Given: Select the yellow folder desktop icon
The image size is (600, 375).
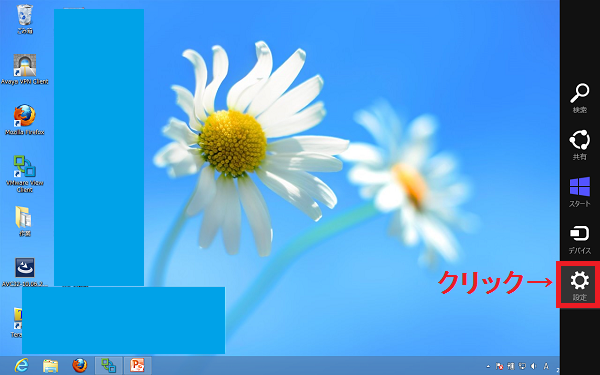Looking at the screenshot, I should tap(24, 221).
